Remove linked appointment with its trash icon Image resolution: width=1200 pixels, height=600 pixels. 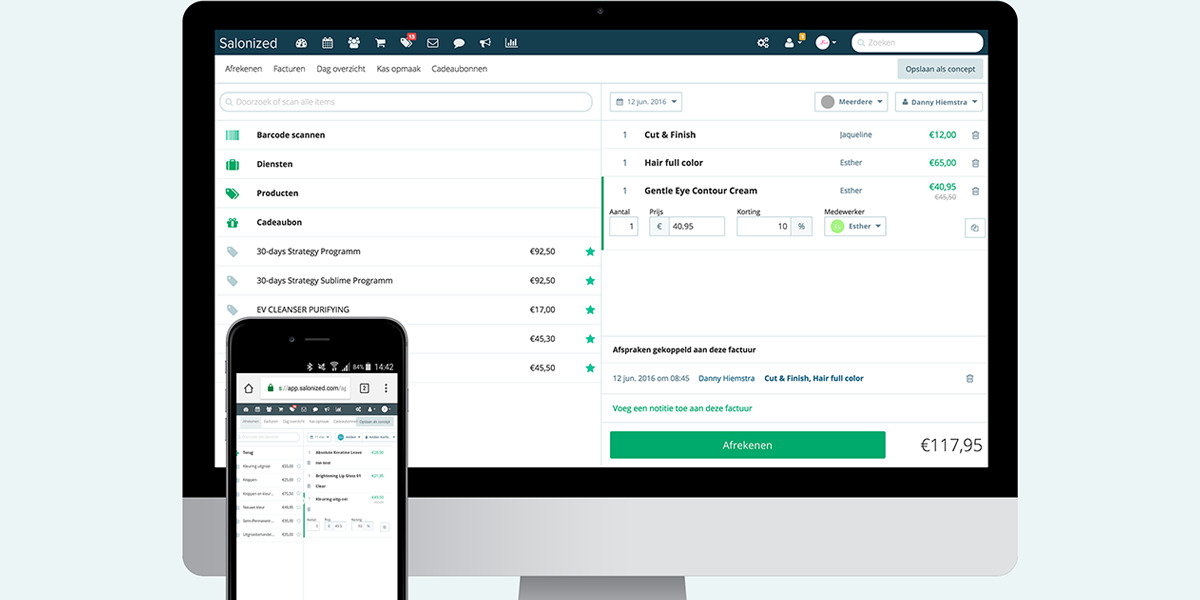[969, 379]
